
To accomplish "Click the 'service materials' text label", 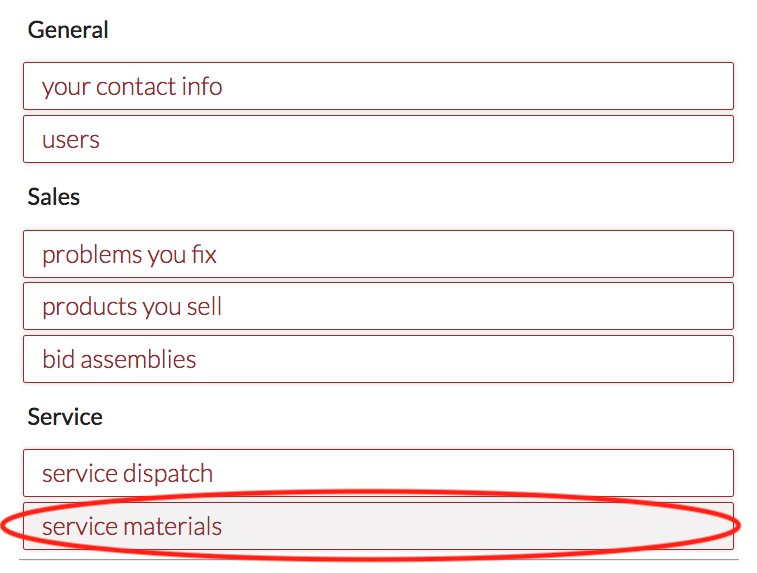I will [132, 526].
